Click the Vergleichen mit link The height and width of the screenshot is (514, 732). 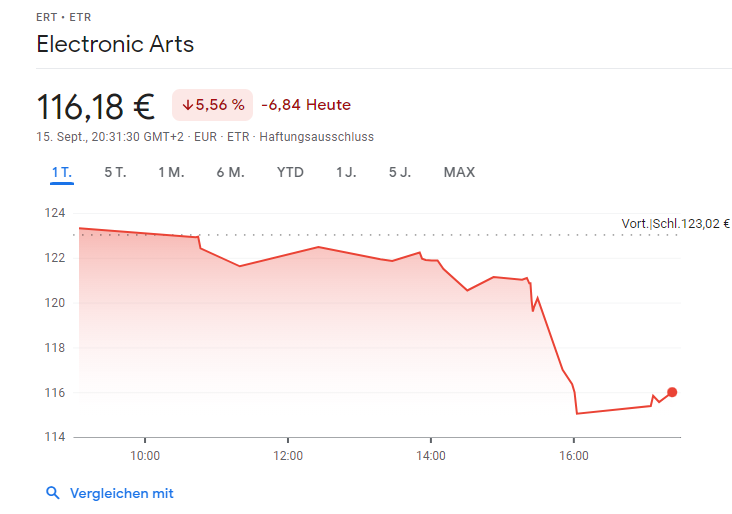tap(121, 493)
